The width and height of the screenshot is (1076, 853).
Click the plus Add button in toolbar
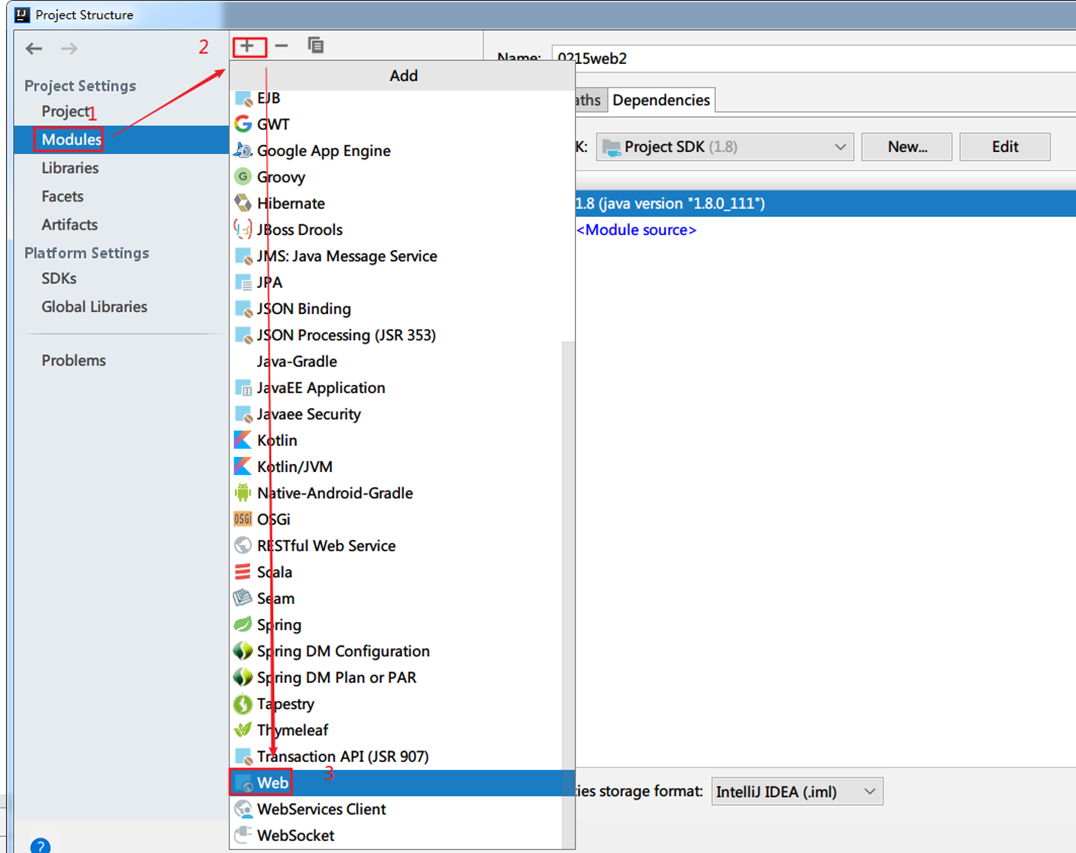pyautogui.click(x=247, y=46)
